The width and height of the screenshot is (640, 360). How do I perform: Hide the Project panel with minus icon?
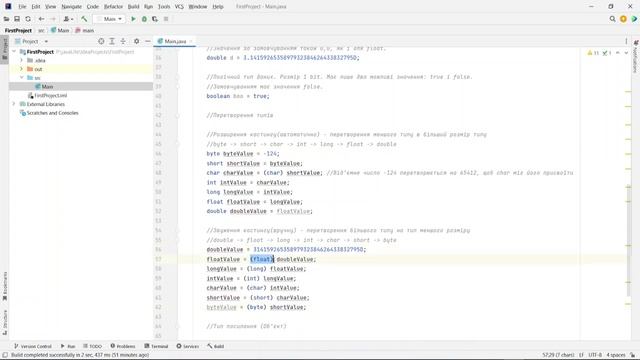[147, 41]
